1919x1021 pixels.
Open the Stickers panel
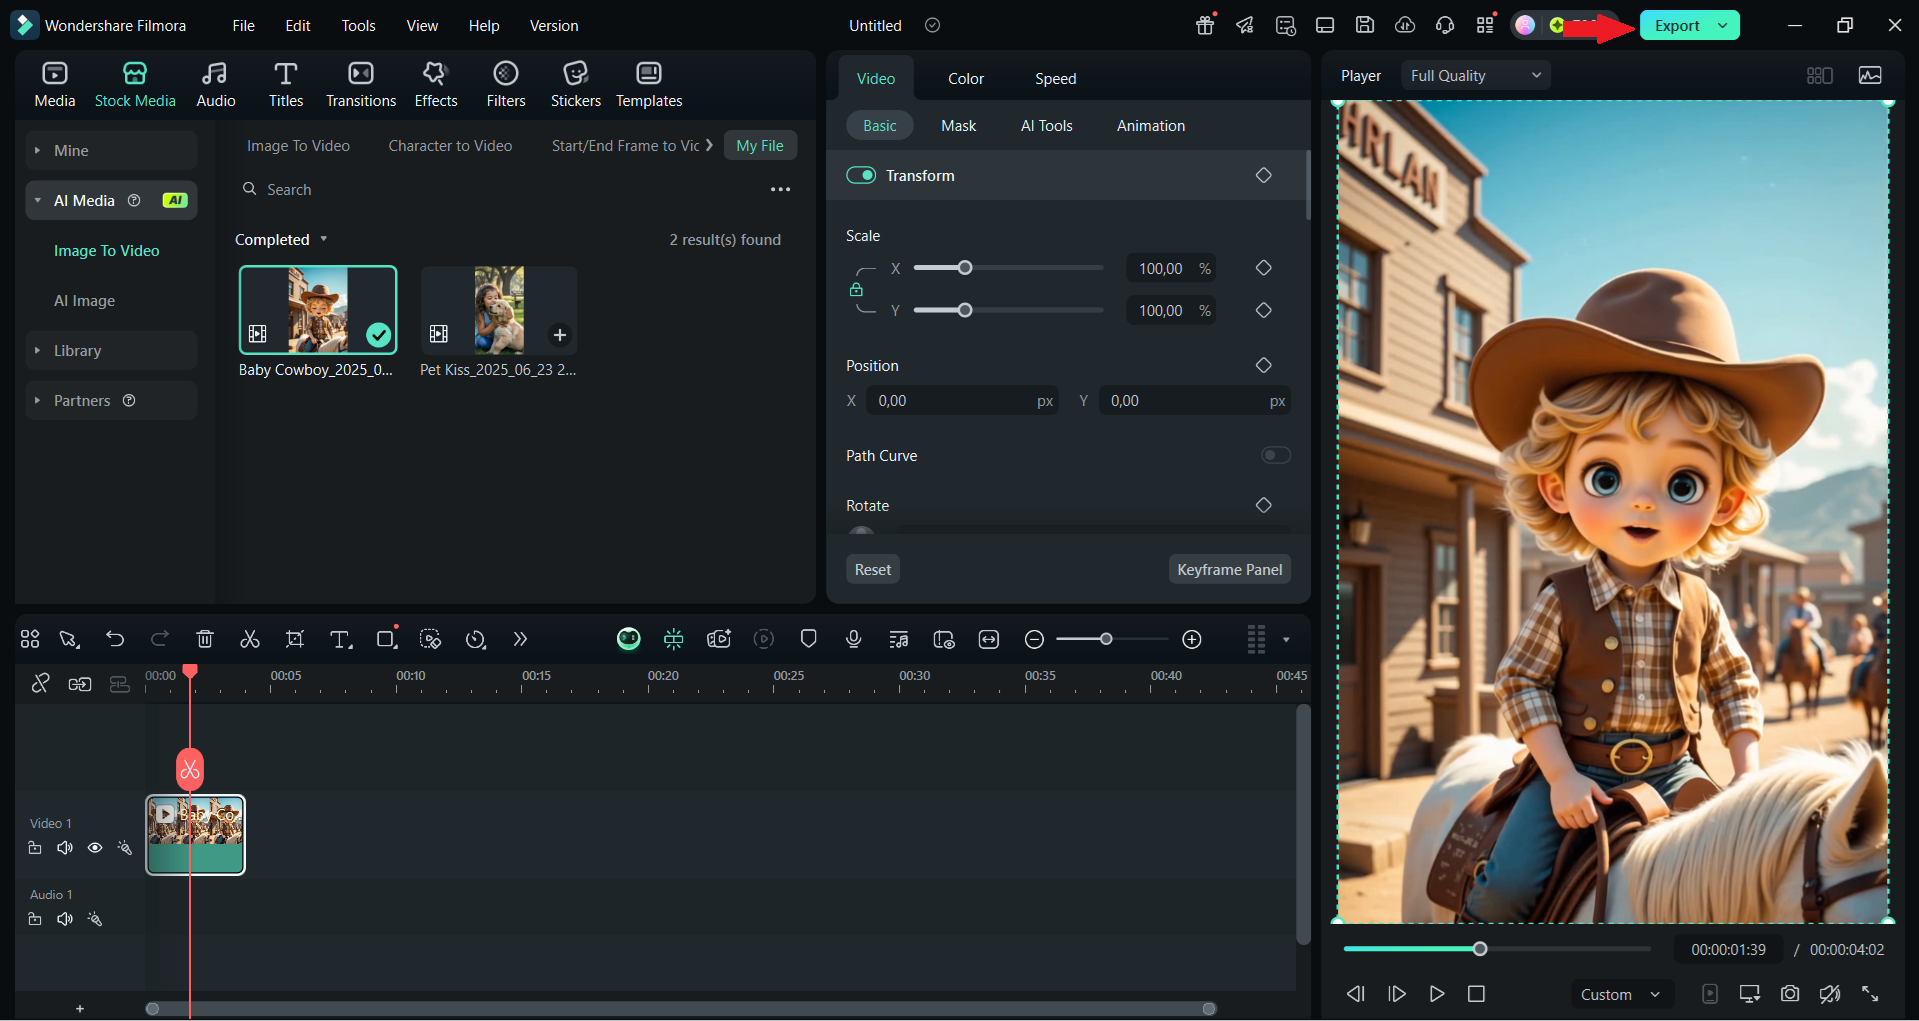(x=576, y=85)
